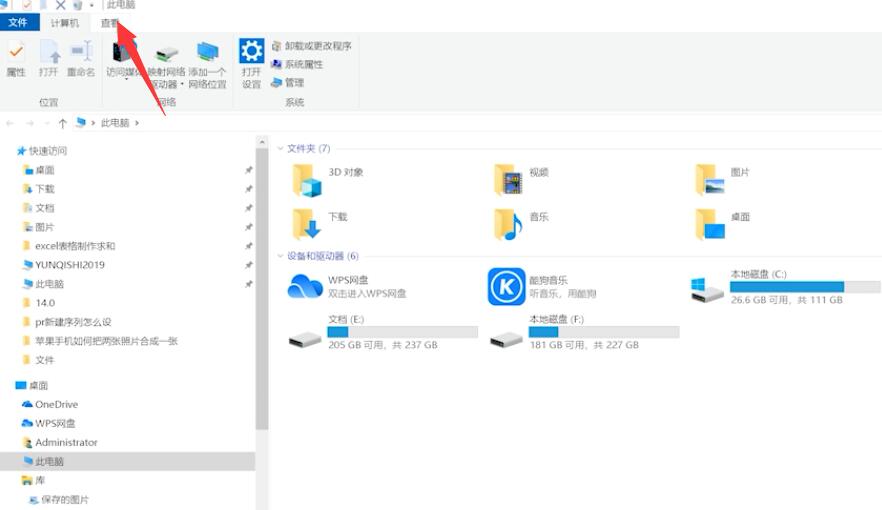Image resolution: width=882 pixels, height=510 pixels.
Task: Select the WPS网盘 cloud drive icon
Action: pyautogui.click(x=305, y=286)
